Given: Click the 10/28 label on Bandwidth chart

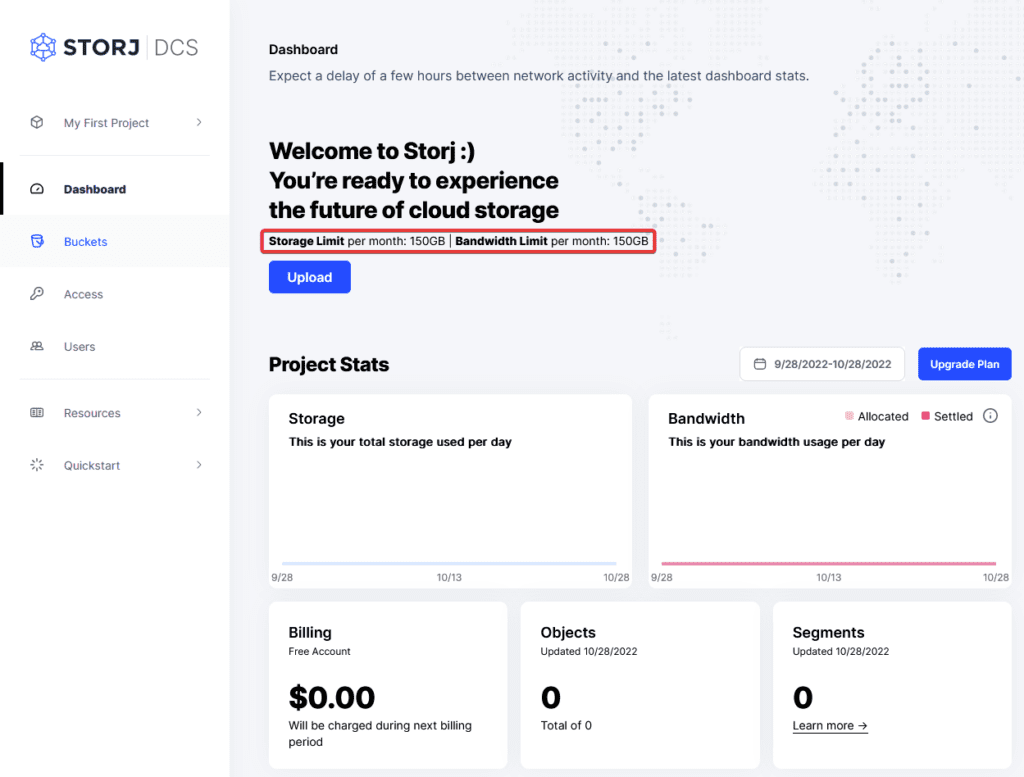Looking at the screenshot, I should pos(996,577).
